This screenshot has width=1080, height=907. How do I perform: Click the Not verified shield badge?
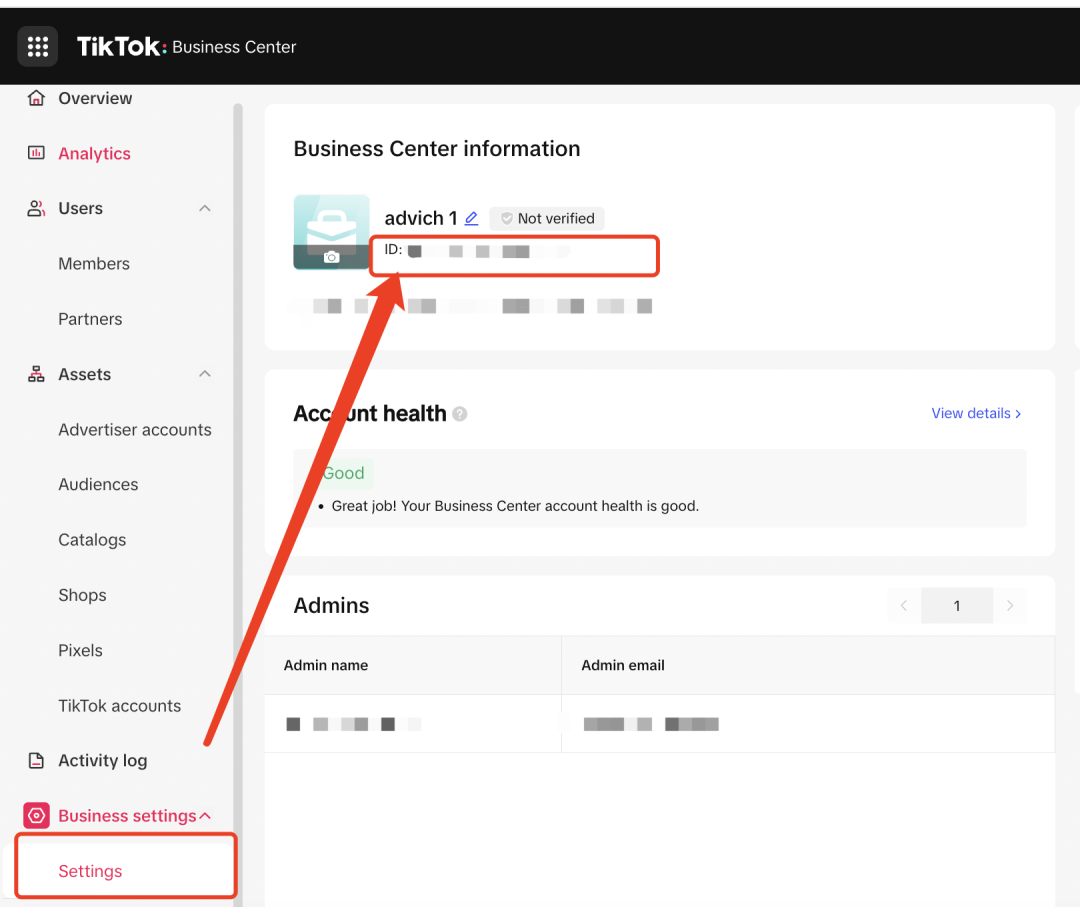pos(547,218)
